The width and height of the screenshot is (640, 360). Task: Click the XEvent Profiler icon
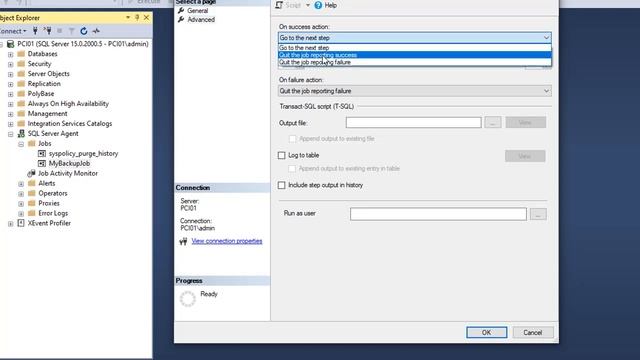21,223
